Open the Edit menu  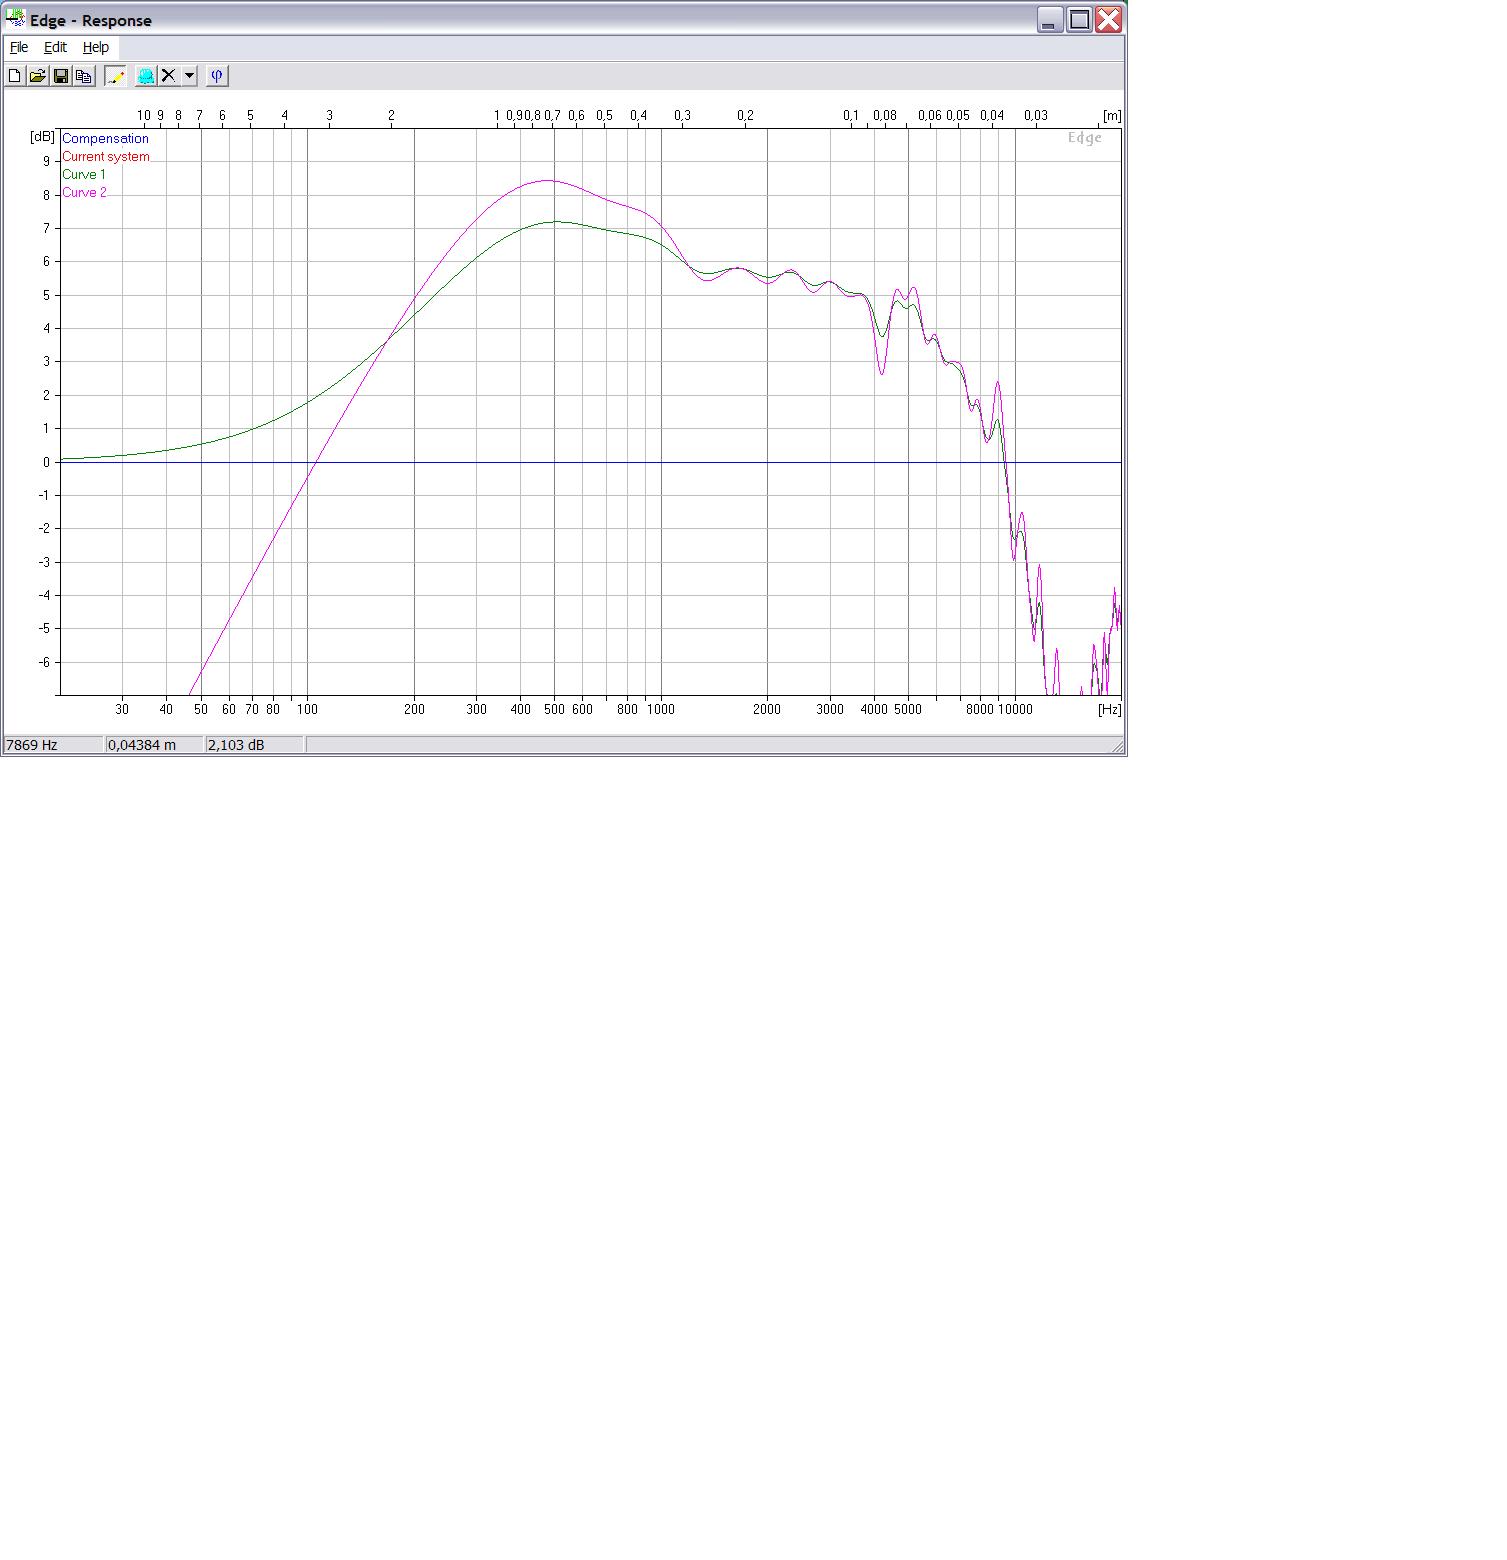(x=55, y=47)
